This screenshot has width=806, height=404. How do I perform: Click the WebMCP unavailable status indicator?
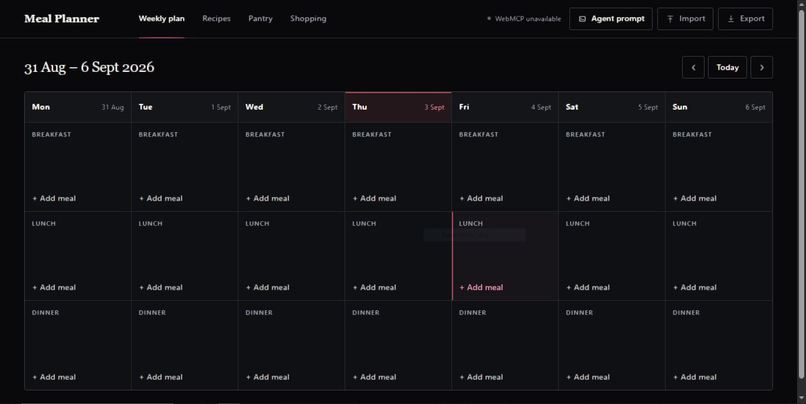[x=524, y=19]
